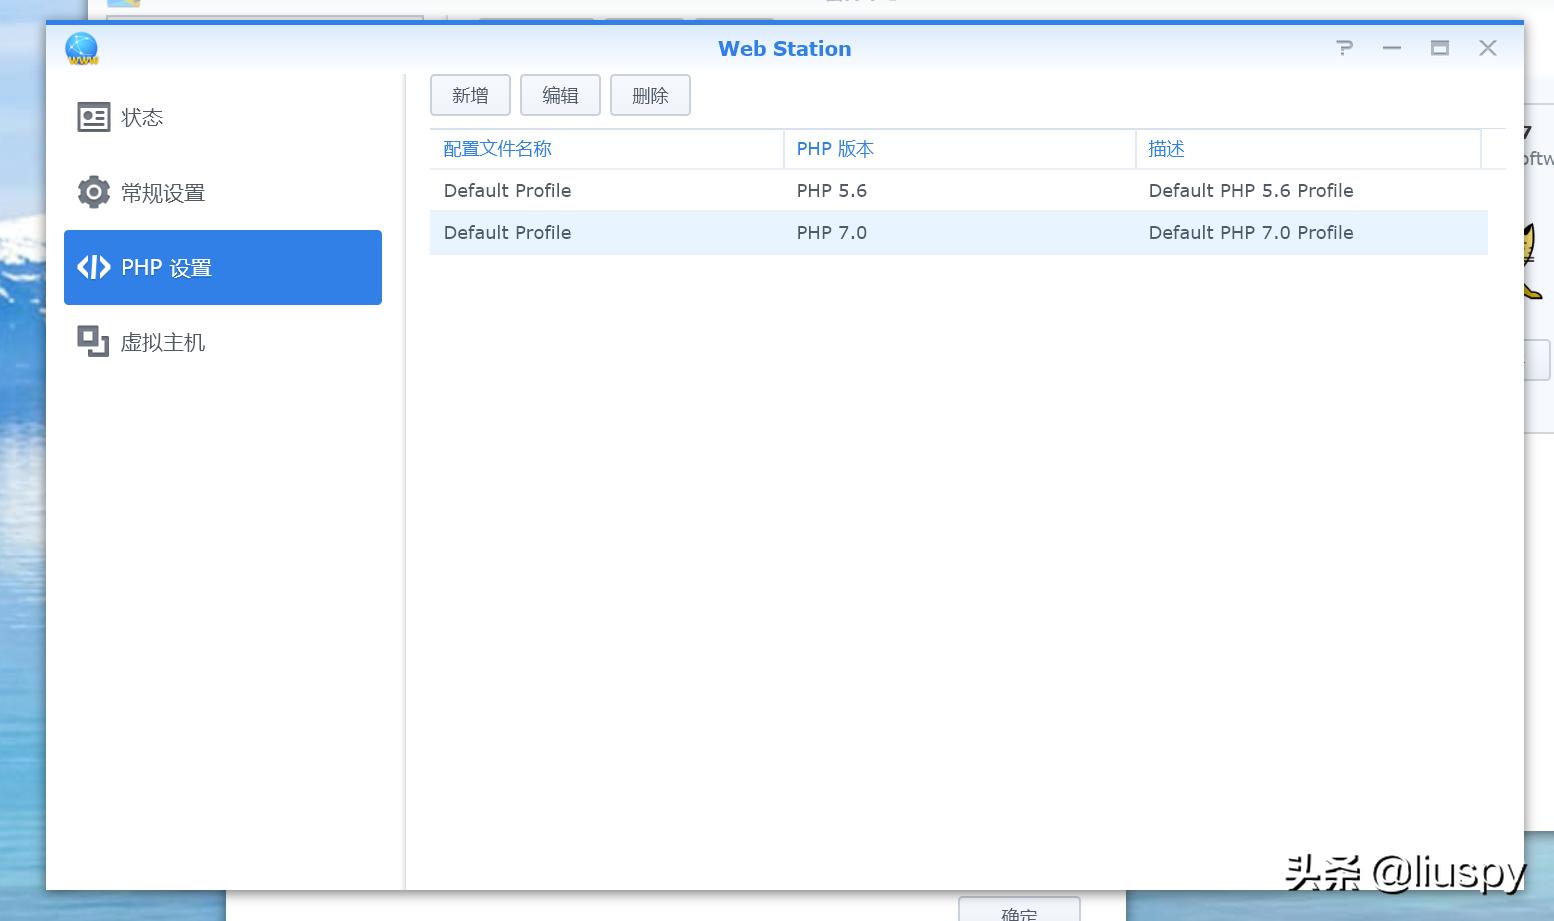The image size is (1554, 921).
Task: Open help with the question mark icon
Action: point(1344,48)
